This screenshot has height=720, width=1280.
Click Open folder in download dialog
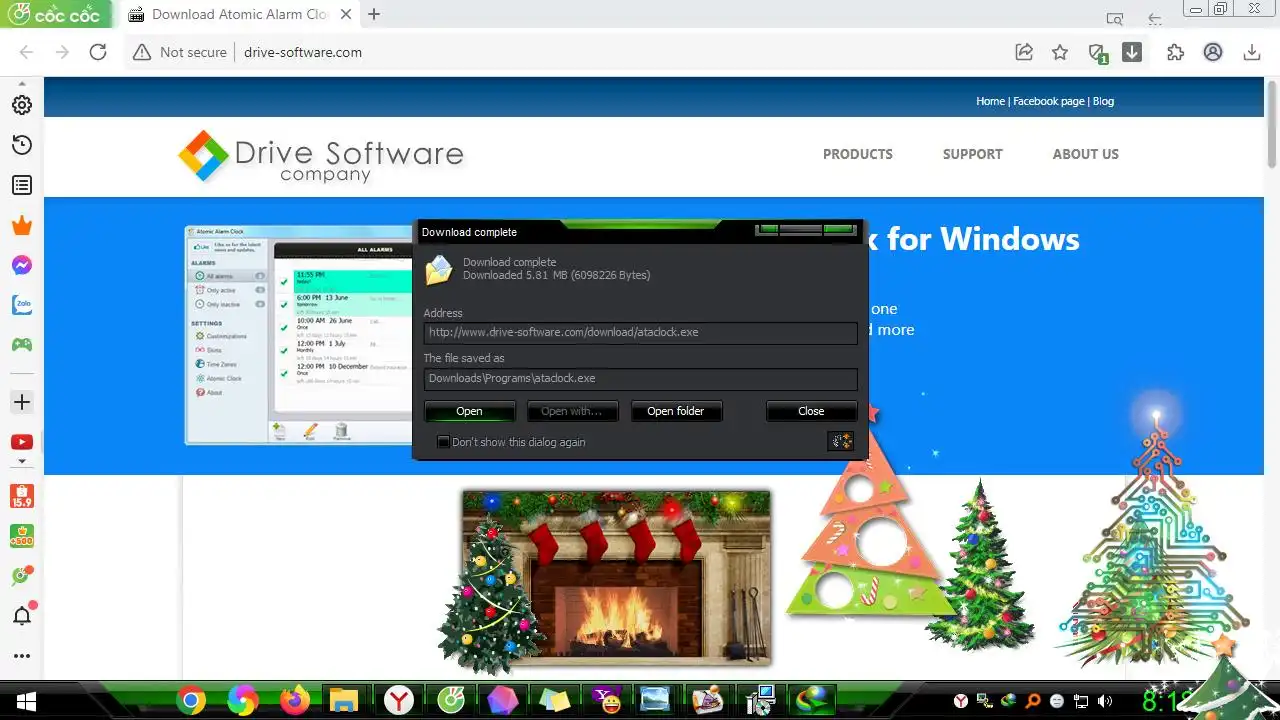point(675,411)
